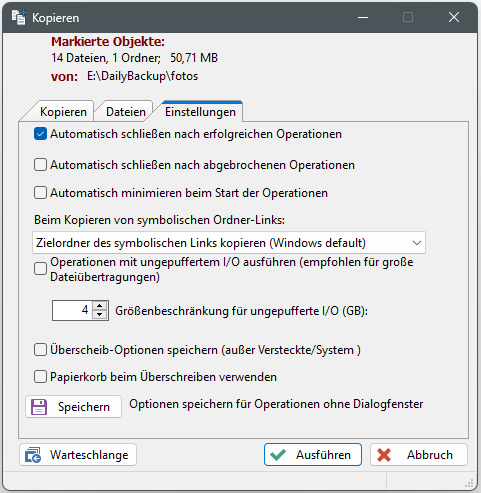
Task: Enable automatic minimize at operation start
Action: 40,193
